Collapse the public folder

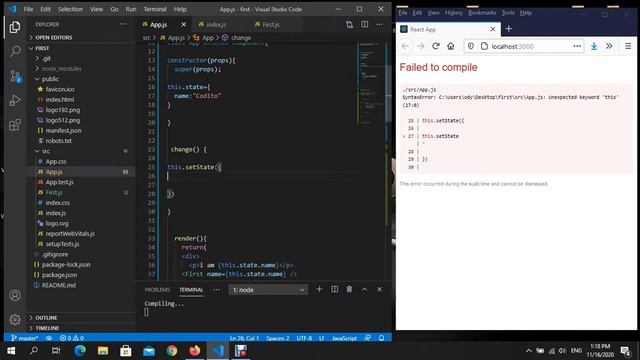pyautogui.click(x=50, y=79)
